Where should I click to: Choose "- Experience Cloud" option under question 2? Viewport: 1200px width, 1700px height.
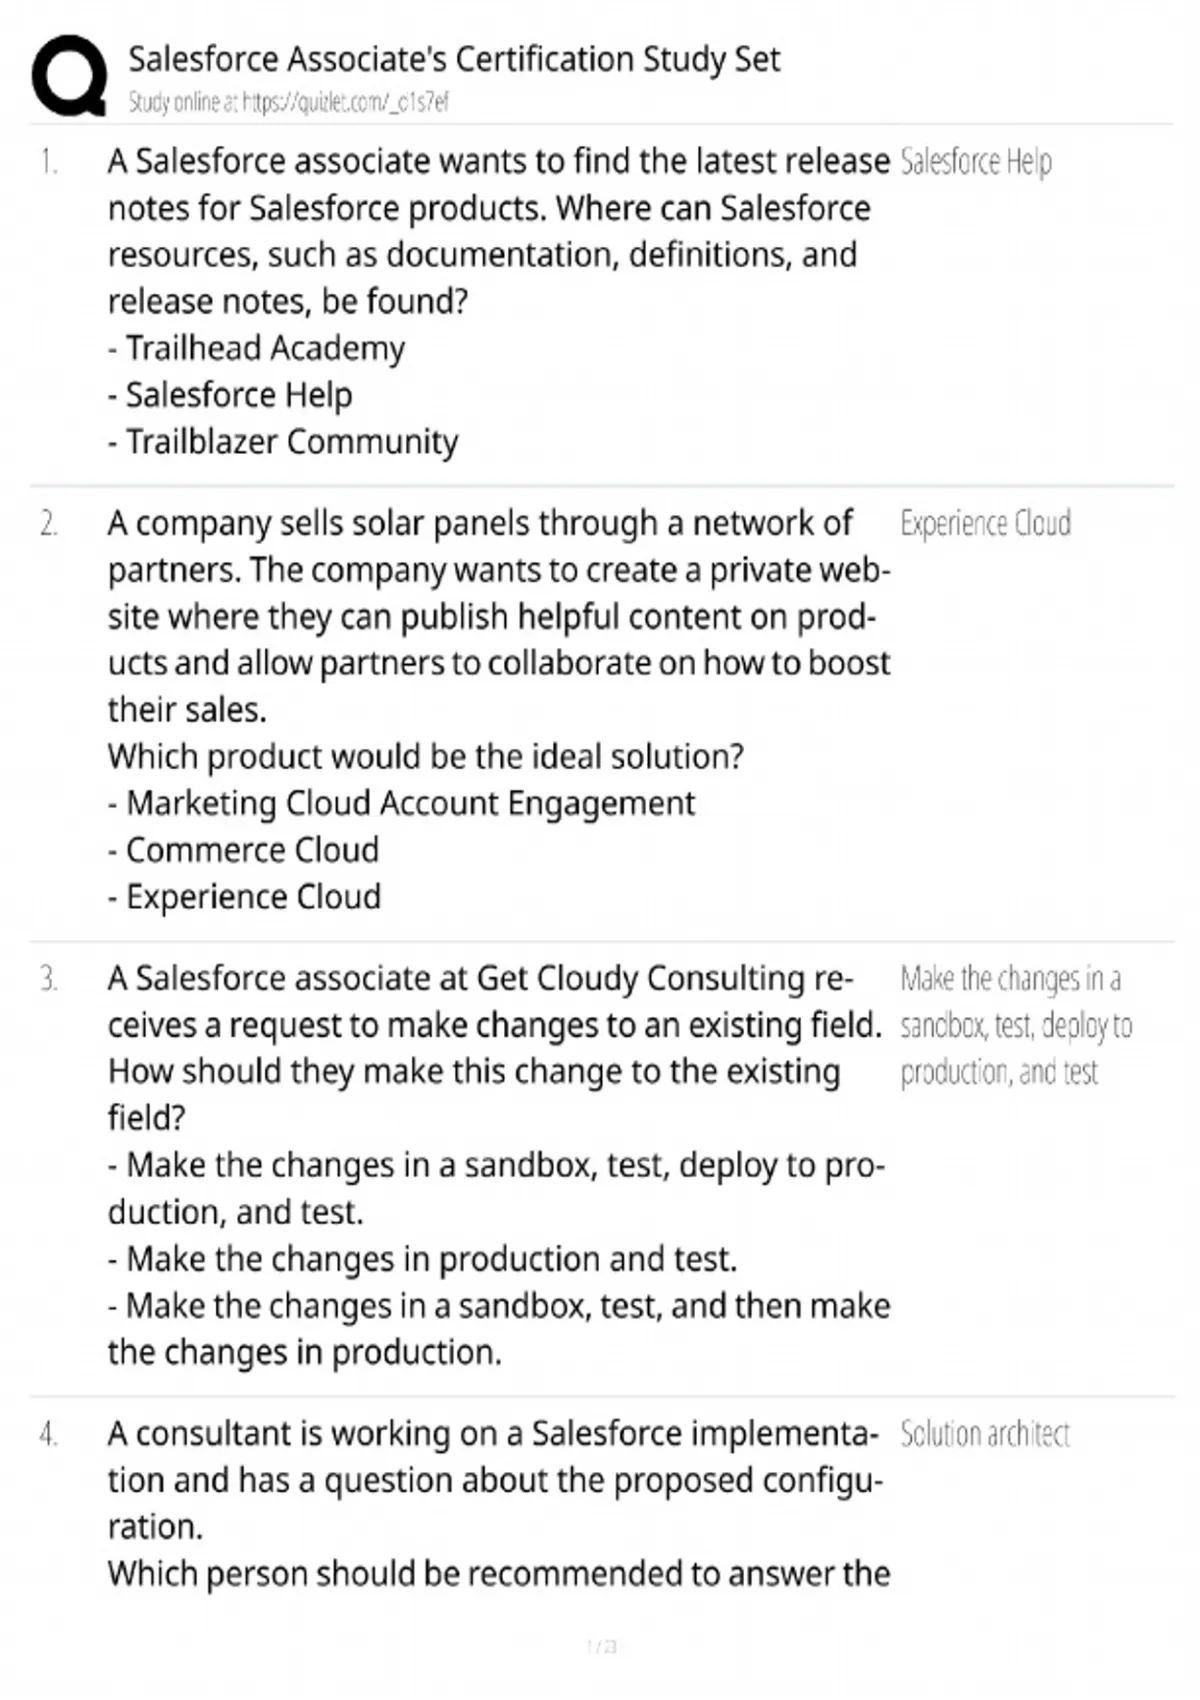(x=244, y=897)
